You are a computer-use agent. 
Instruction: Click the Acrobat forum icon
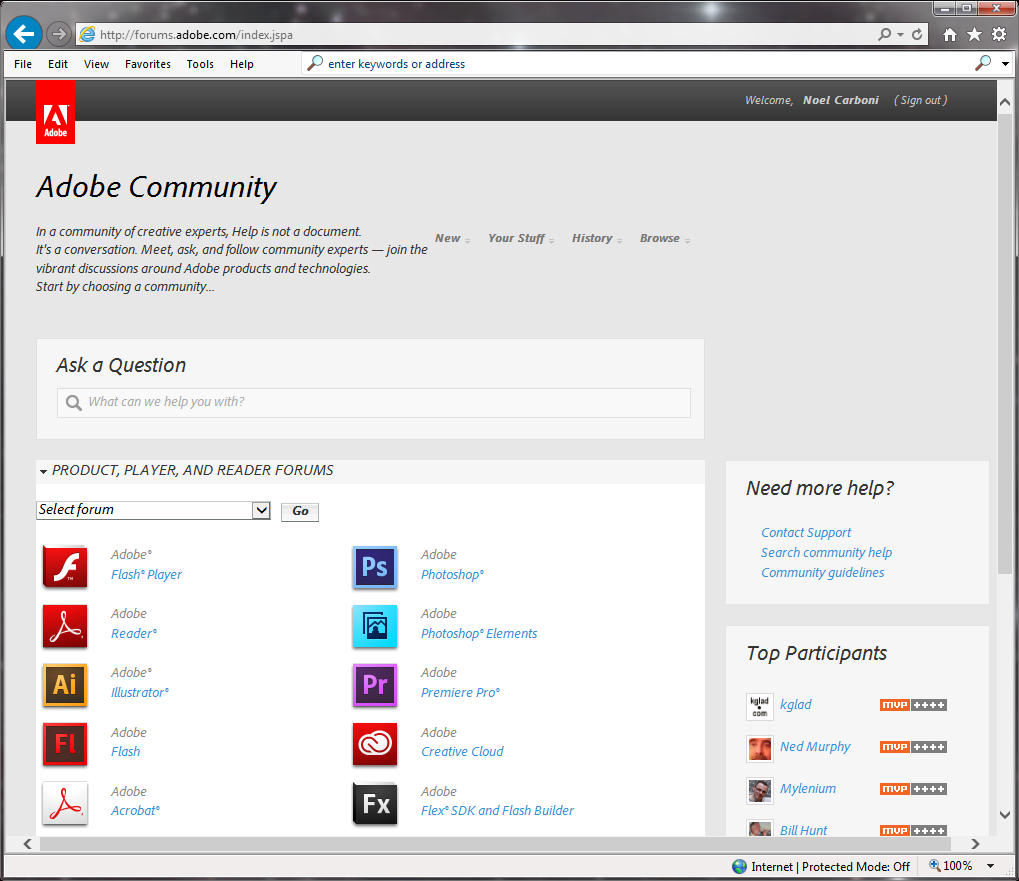coord(65,803)
